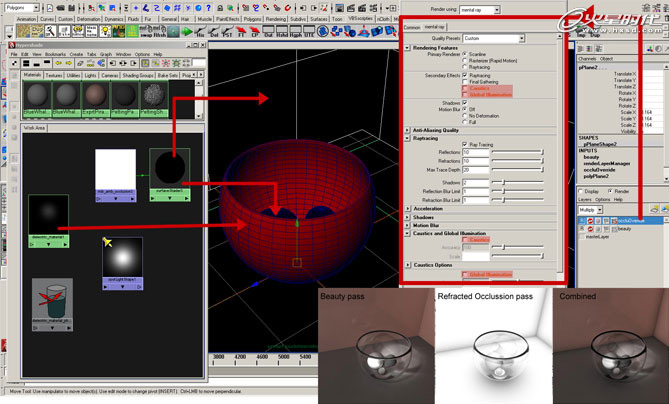Switch to the Common tab in Render Settings
The image size is (669, 404).
point(412,27)
